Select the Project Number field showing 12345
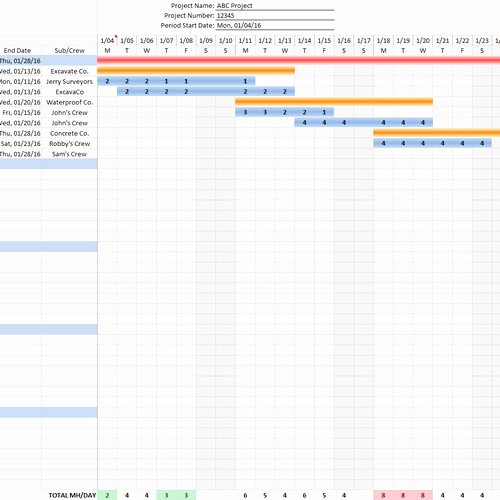This screenshot has height=500, width=500. coord(275,16)
